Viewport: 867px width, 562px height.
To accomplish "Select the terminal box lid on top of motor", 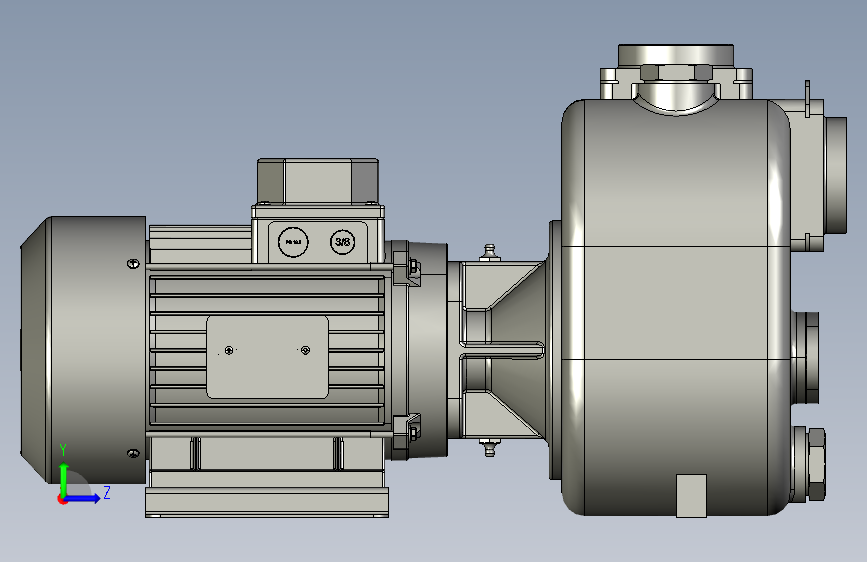I will 318,181.
